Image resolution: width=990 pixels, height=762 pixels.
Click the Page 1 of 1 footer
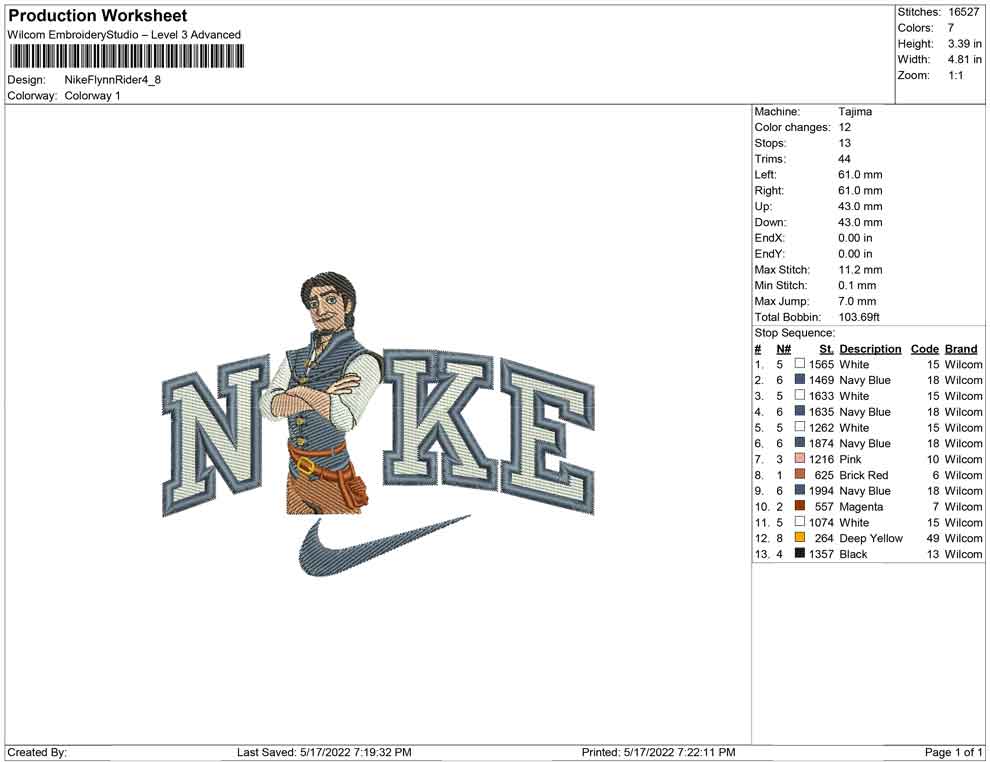coord(953,752)
